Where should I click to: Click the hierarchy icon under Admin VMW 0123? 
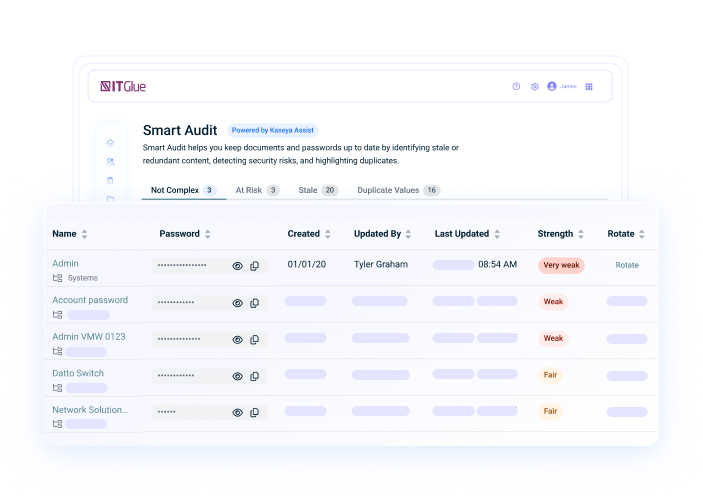tap(57, 351)
